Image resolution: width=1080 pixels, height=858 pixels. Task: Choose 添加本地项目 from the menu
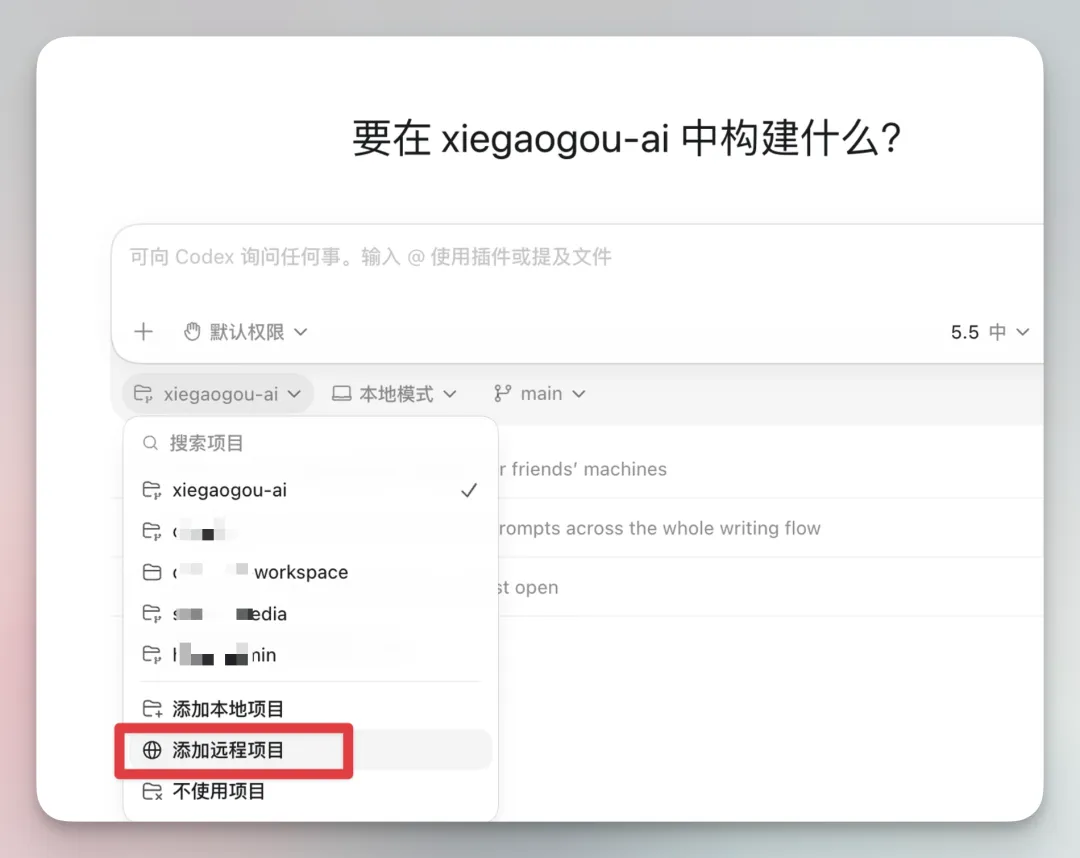coord(311,709)
